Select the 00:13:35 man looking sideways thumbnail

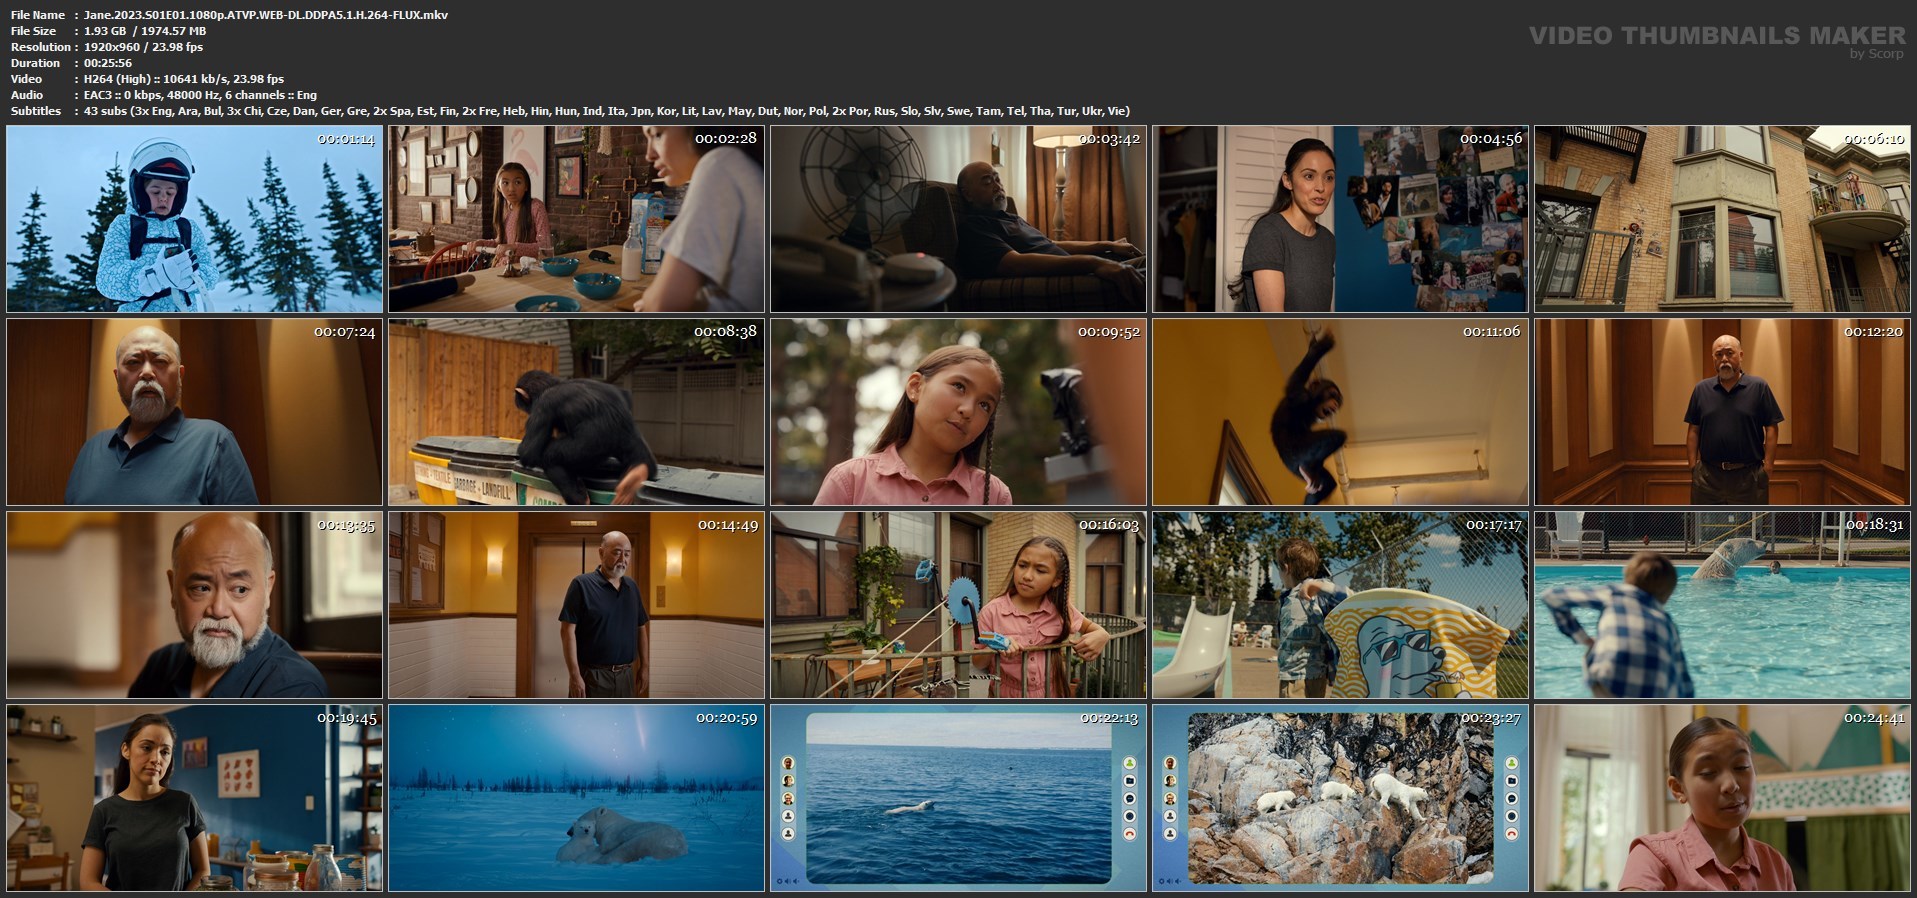point(194,605)
